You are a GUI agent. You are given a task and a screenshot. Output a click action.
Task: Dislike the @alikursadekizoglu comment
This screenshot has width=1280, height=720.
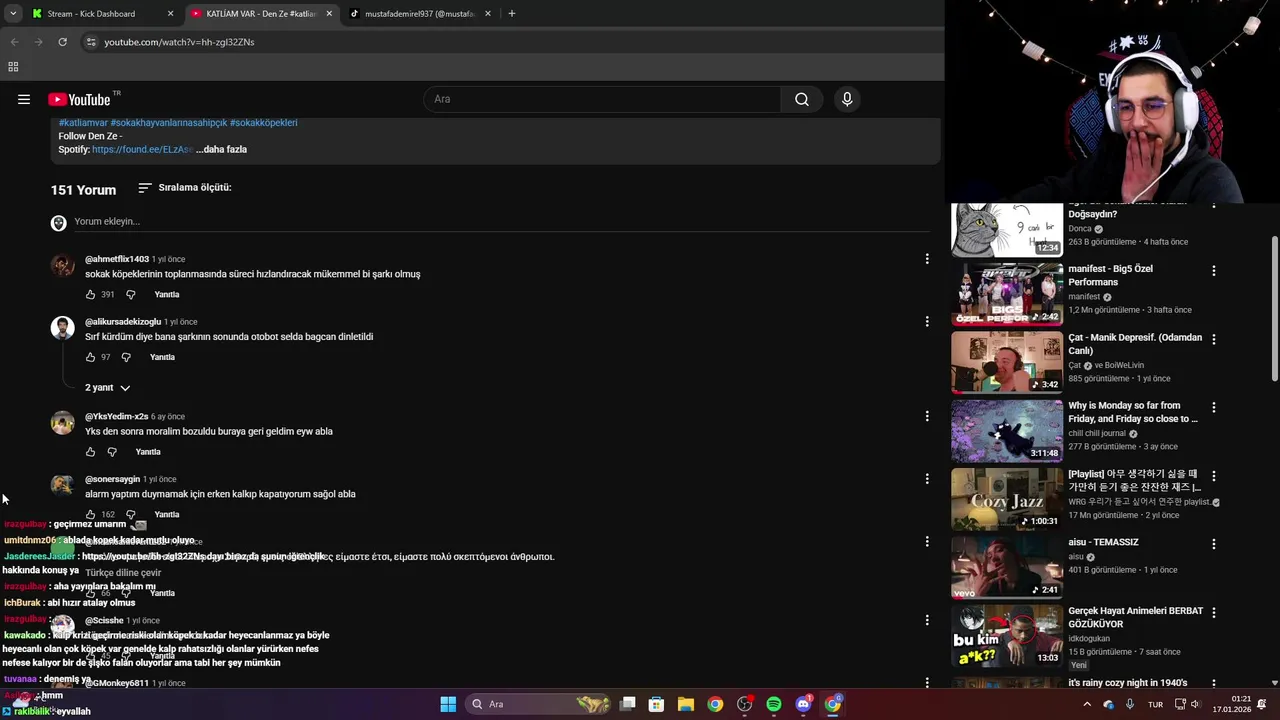pyautogui.click(x=126, y=357)
